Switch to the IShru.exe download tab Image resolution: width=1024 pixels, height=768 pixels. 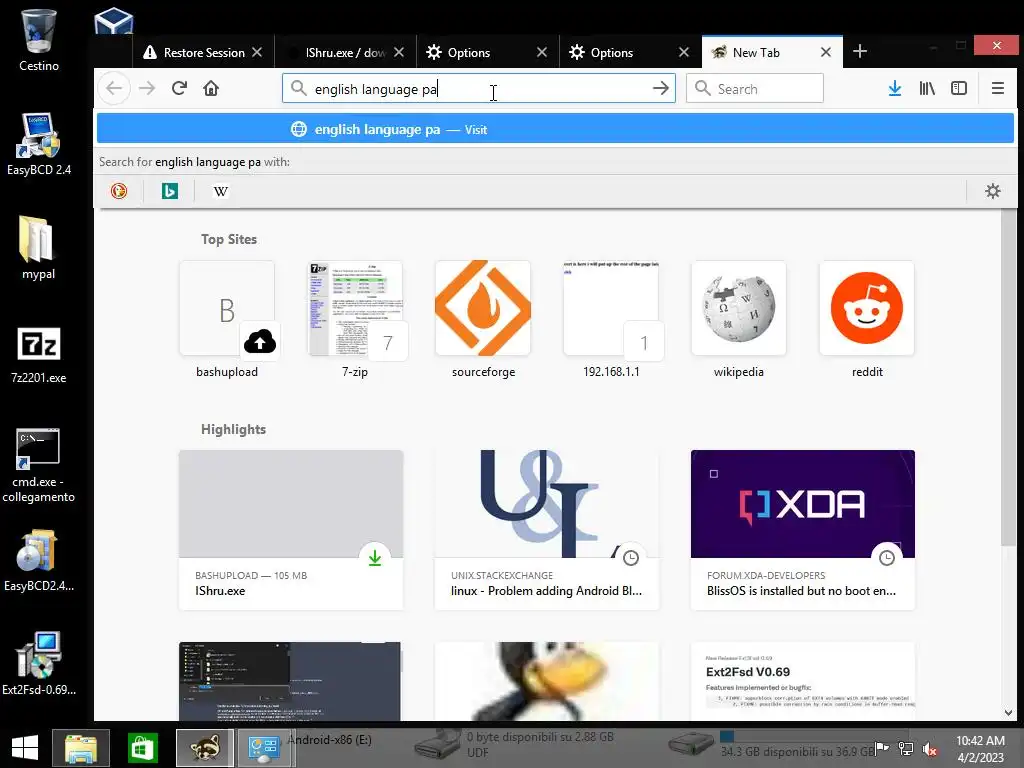pos(345,52)
